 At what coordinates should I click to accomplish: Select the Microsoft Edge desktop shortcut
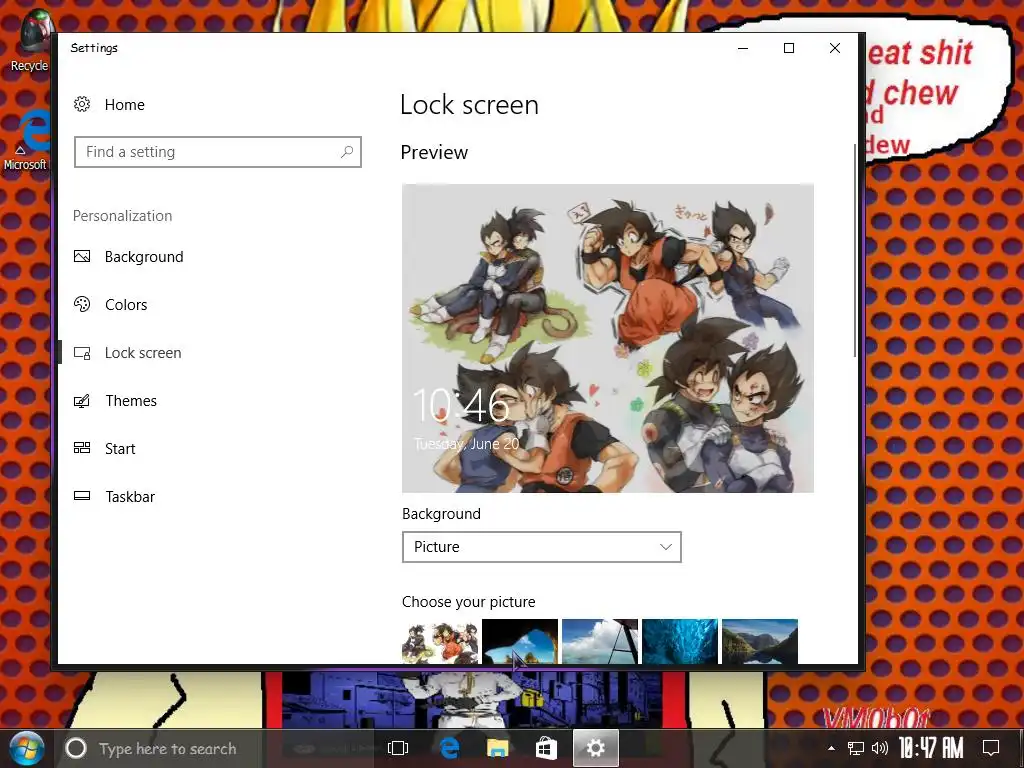pyautogui.click(x=26, y=140)
